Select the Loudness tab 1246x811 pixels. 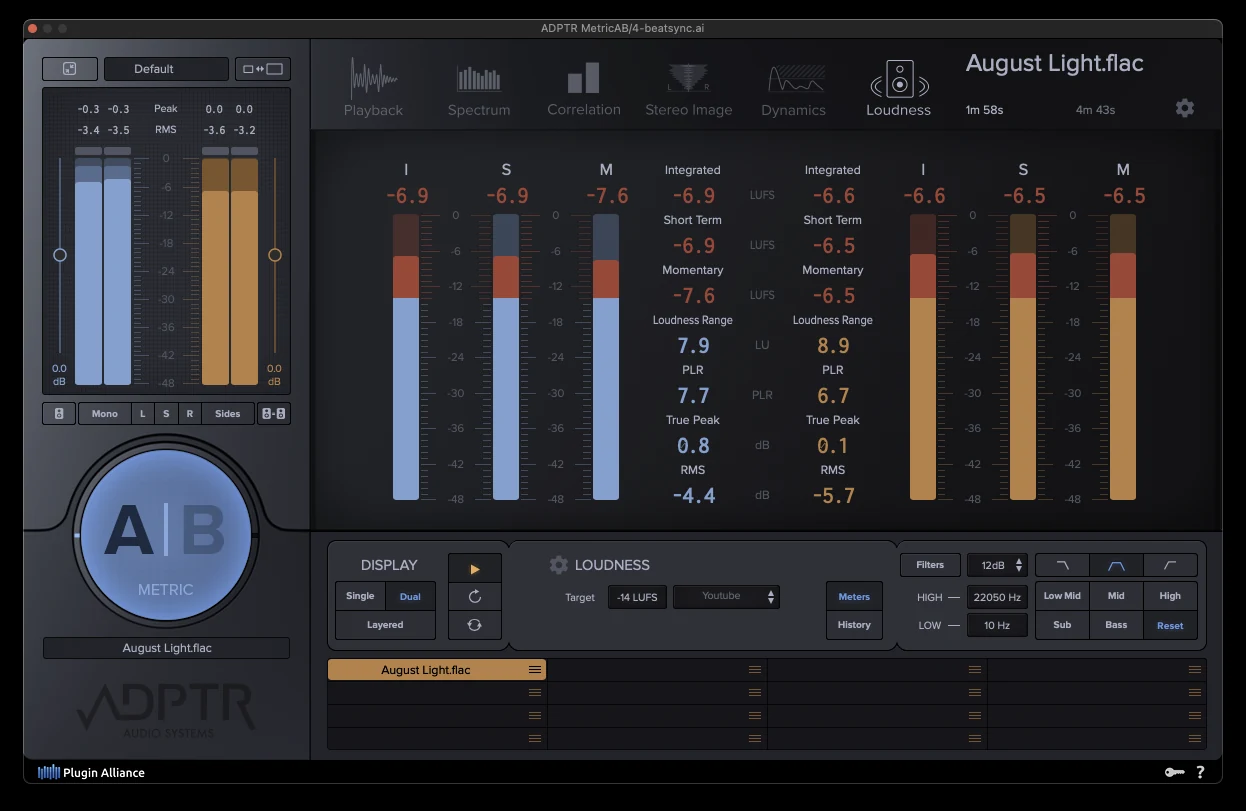898,89
